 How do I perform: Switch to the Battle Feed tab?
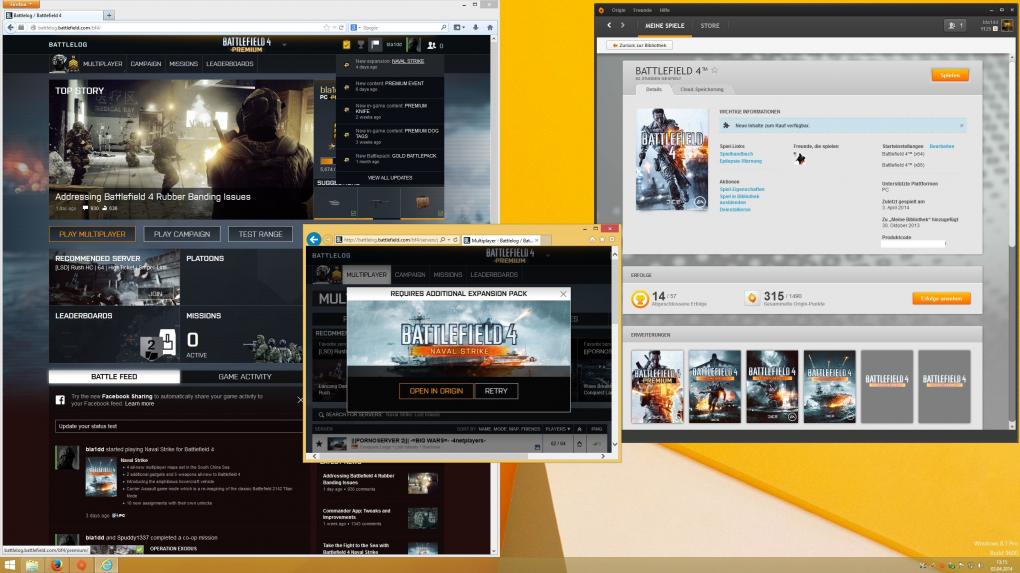(x=114, y=377)
